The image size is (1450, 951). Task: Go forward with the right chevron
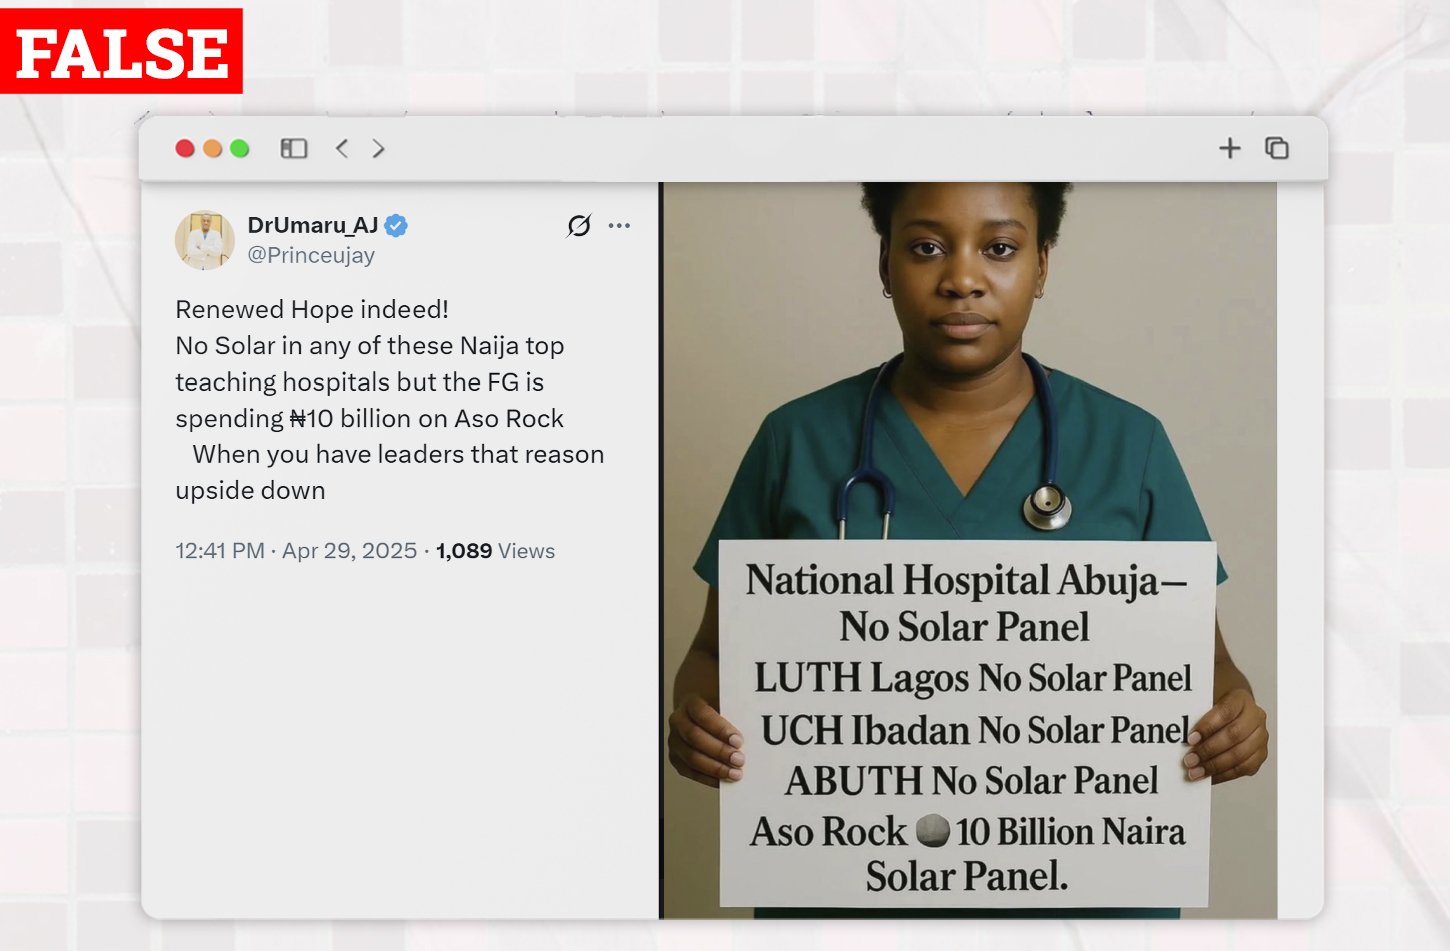click(x=378, y=149)
